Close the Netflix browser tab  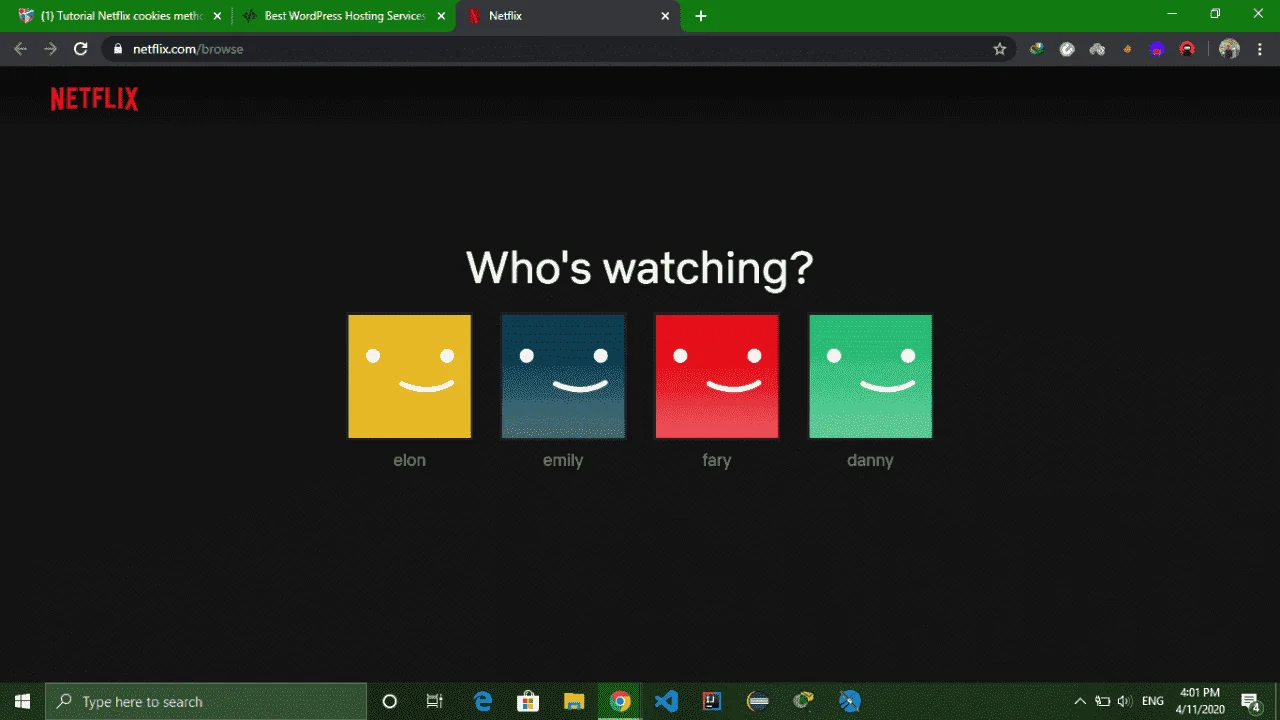point(665,16)
